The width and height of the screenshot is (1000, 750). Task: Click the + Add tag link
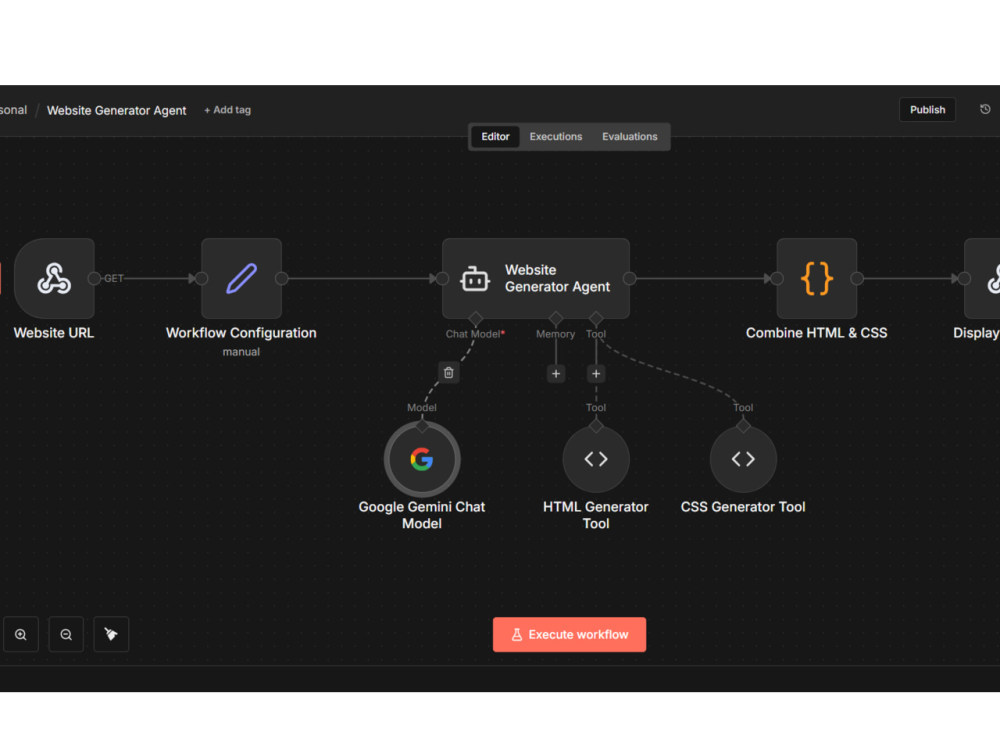[227, 110]
